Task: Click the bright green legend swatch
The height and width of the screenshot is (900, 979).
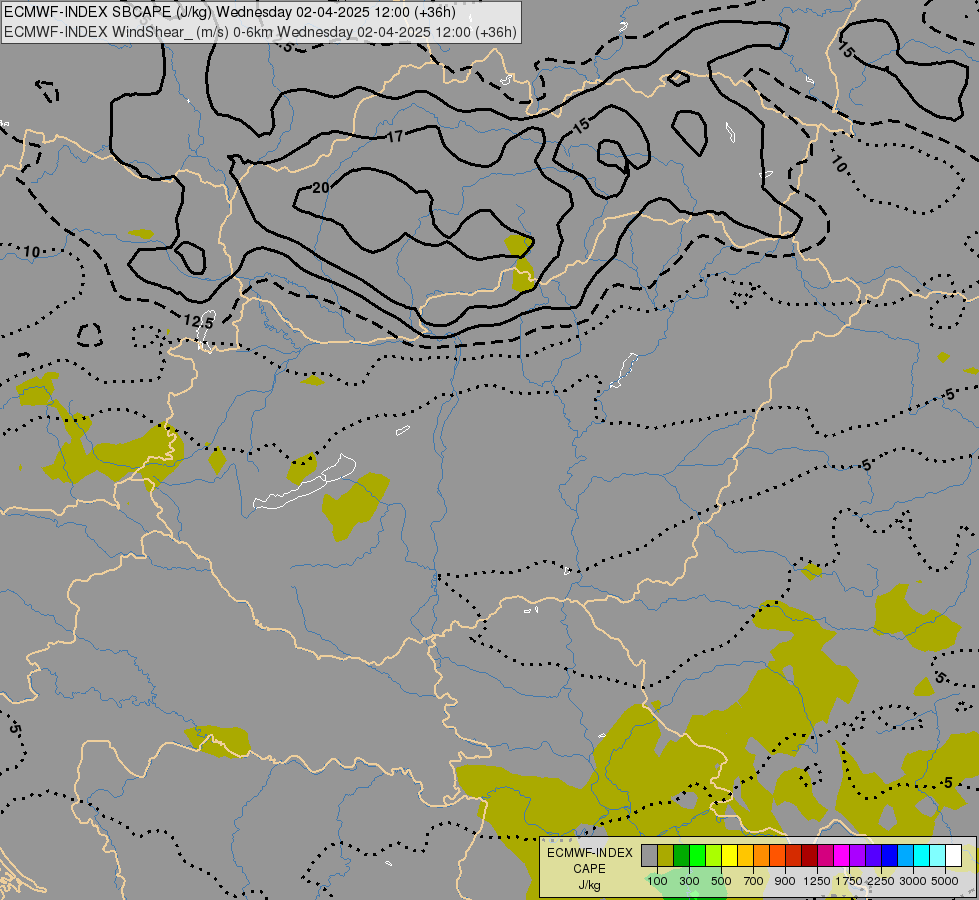Action: tap(698, 855)
